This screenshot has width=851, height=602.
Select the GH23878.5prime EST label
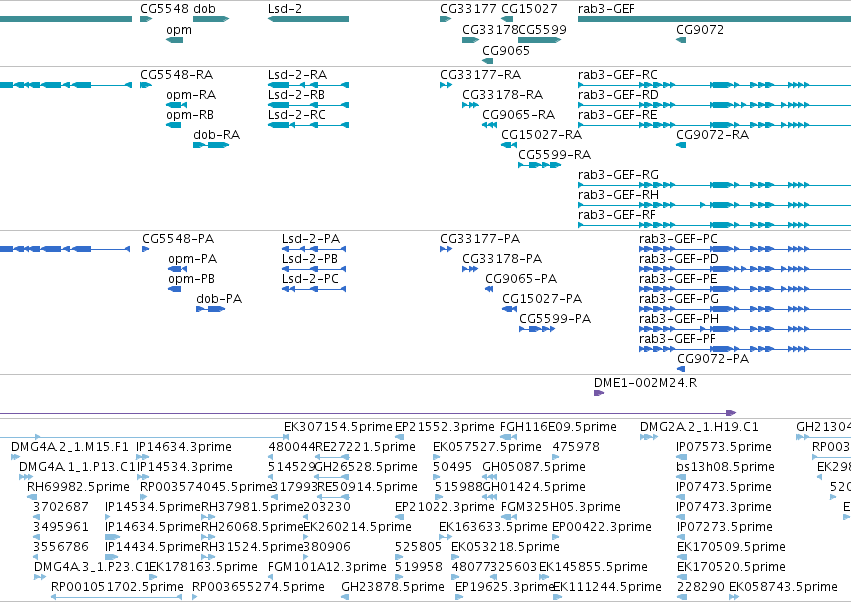[393, 587]
